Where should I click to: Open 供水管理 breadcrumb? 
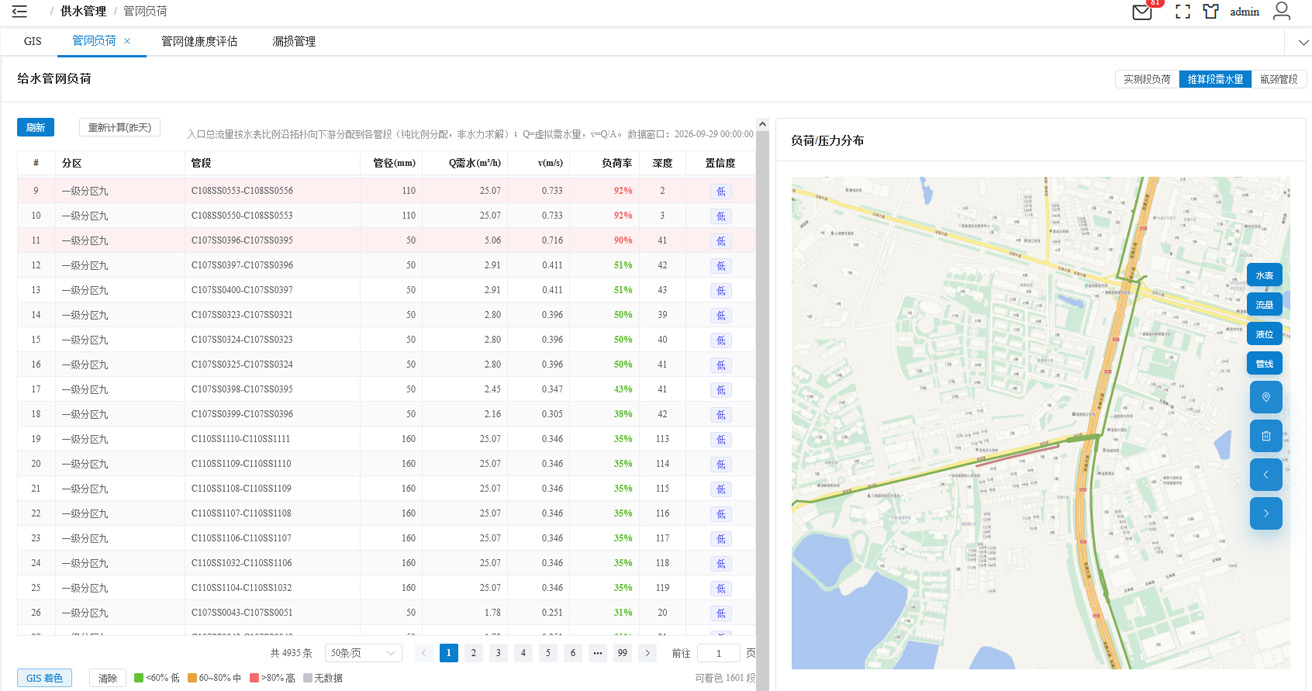tap(83, 12)
